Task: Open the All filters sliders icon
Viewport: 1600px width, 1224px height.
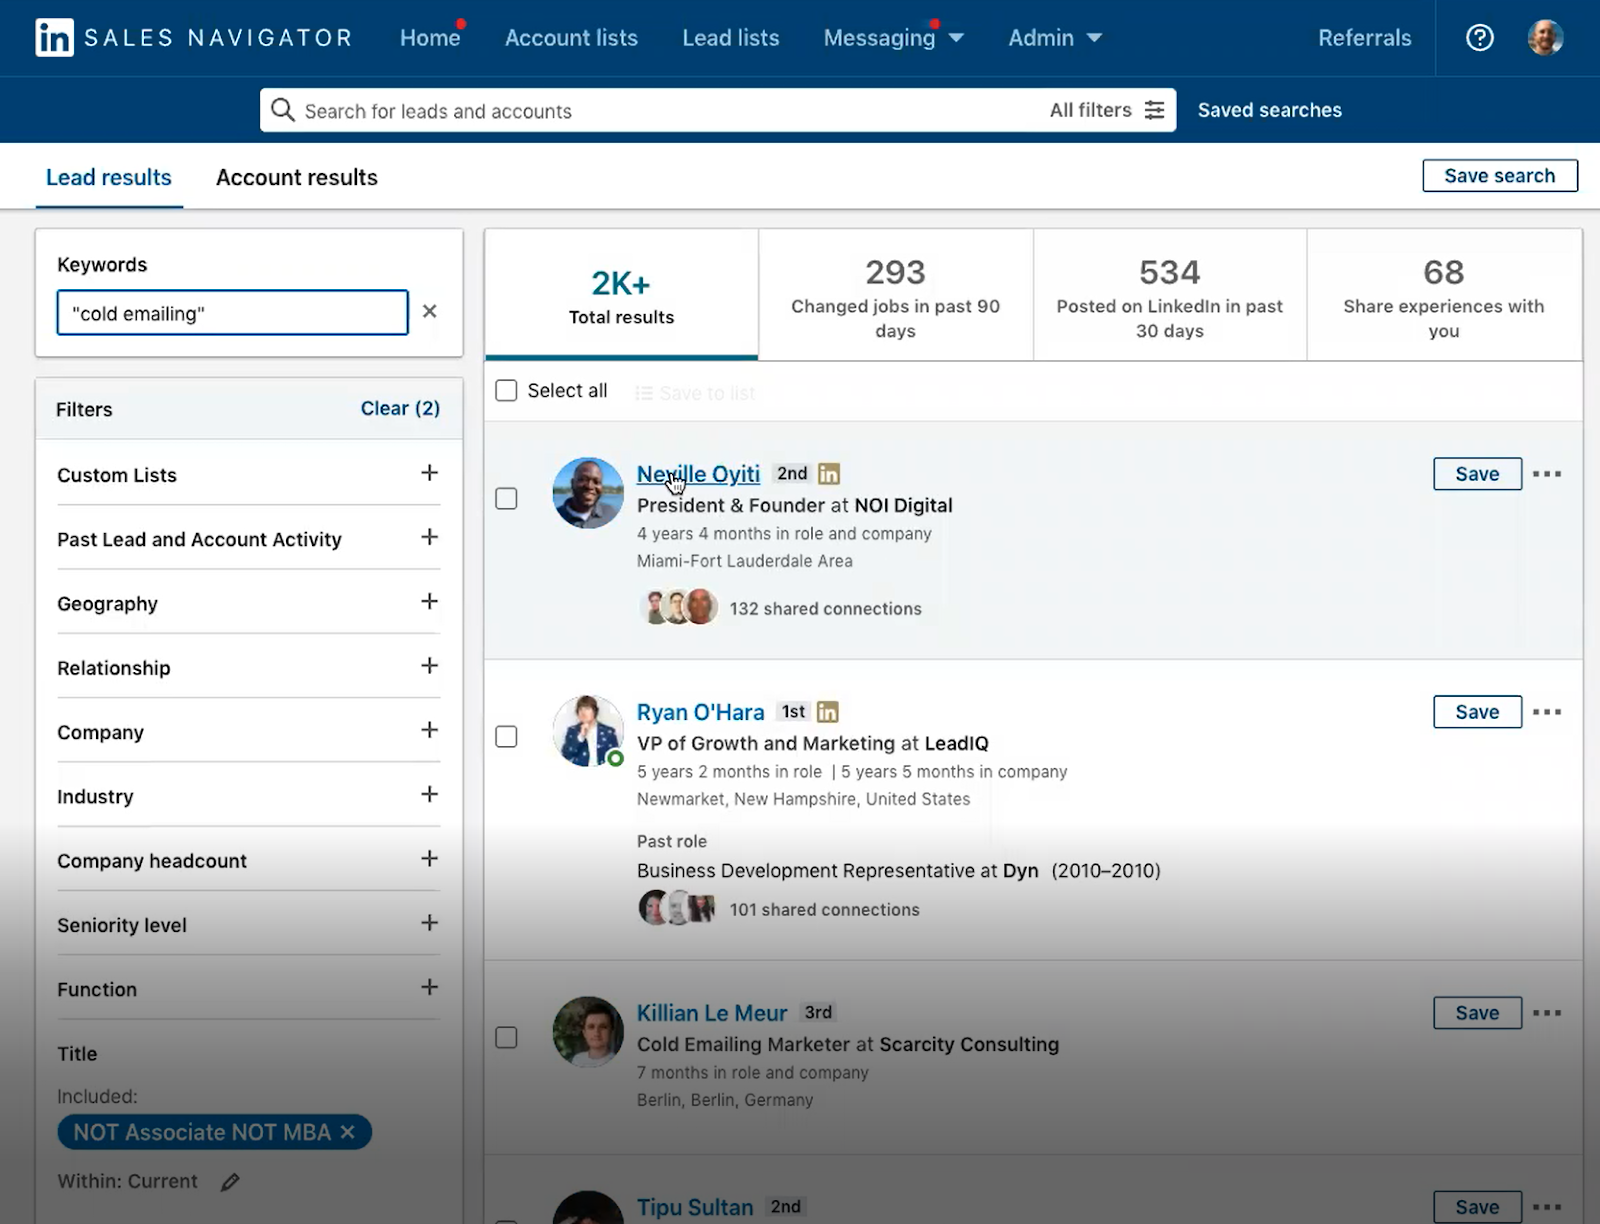Action: [x=1154, y=110]
